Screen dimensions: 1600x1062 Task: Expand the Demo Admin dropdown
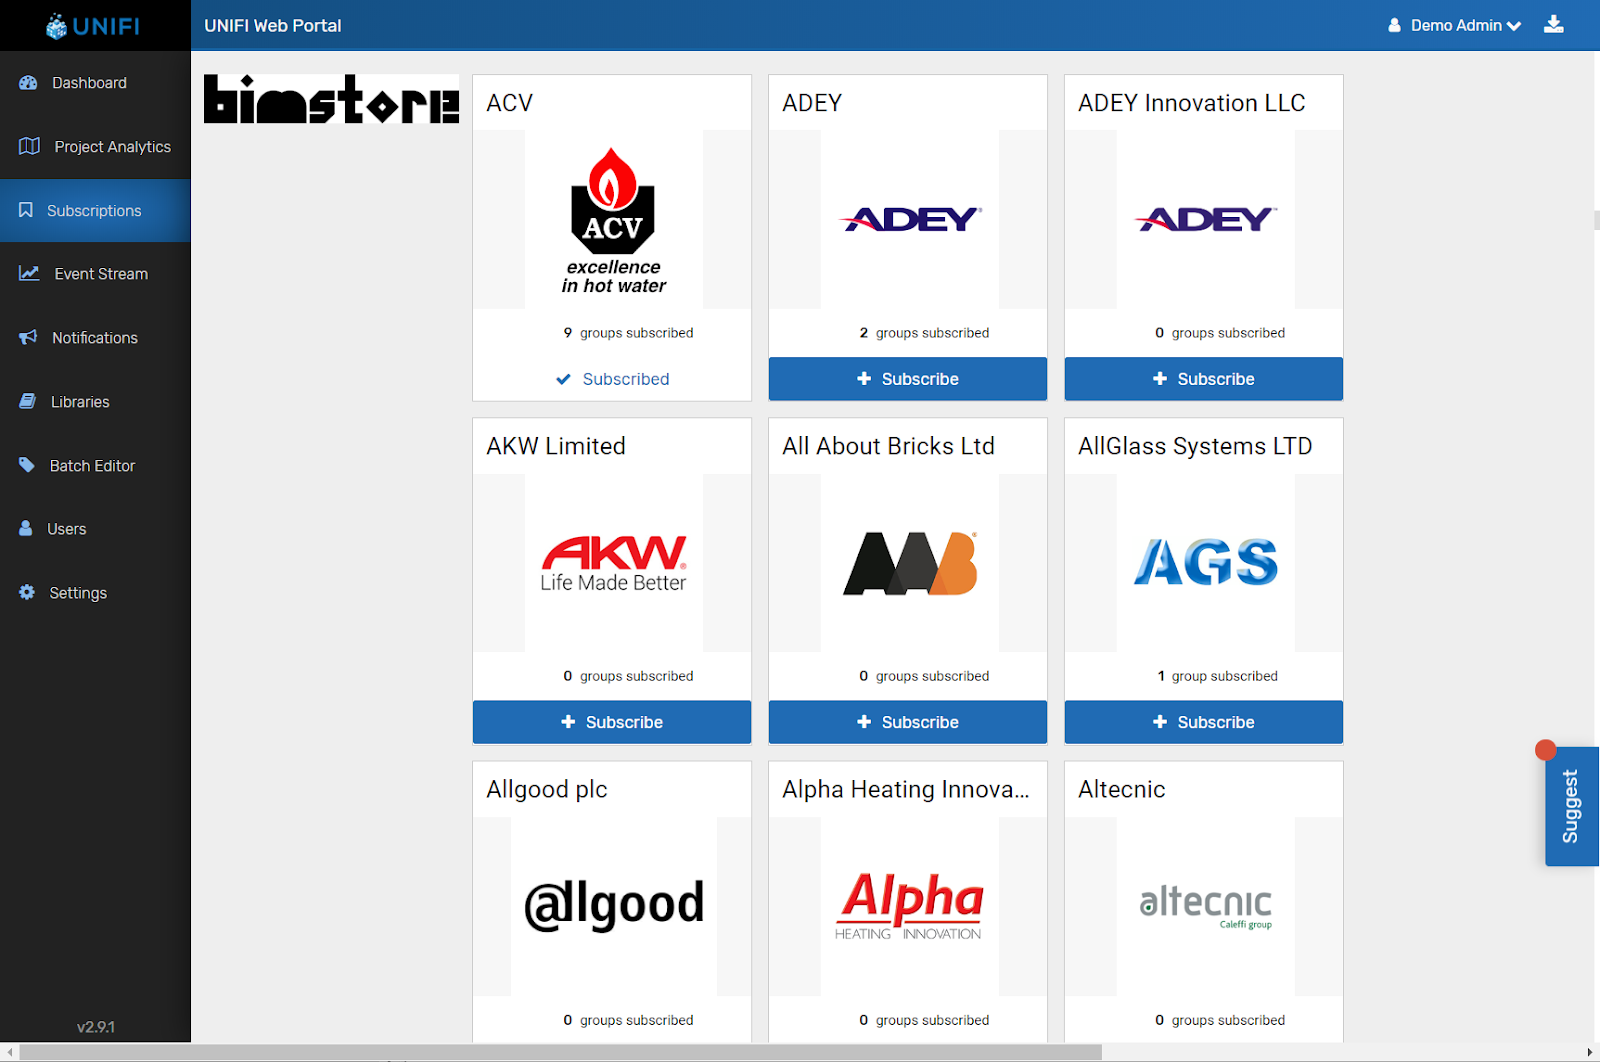pos(1455,25)
